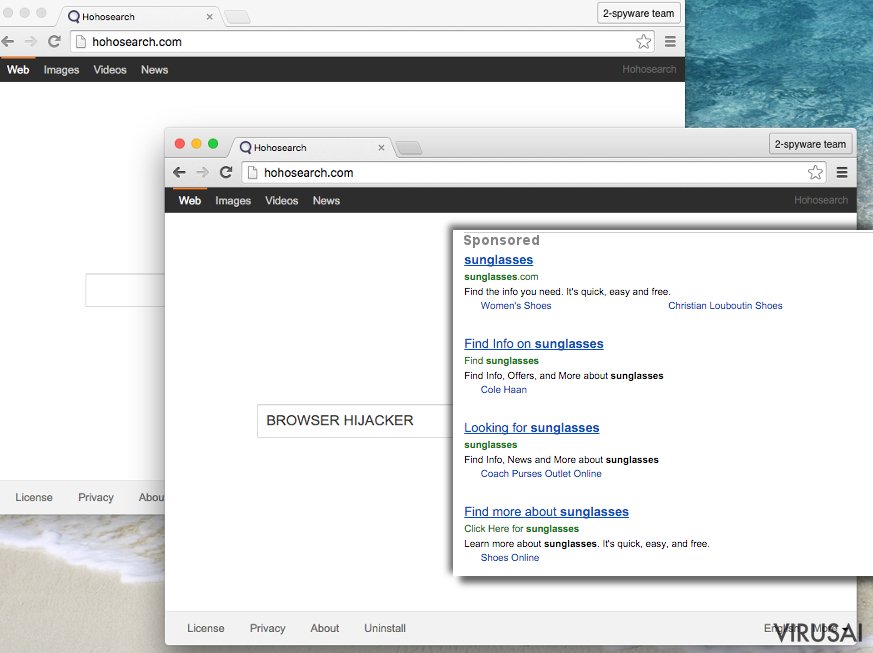This screenshot has width=873, height=653.
Task: Open License in the front window's footer
Action: (205, 628)
